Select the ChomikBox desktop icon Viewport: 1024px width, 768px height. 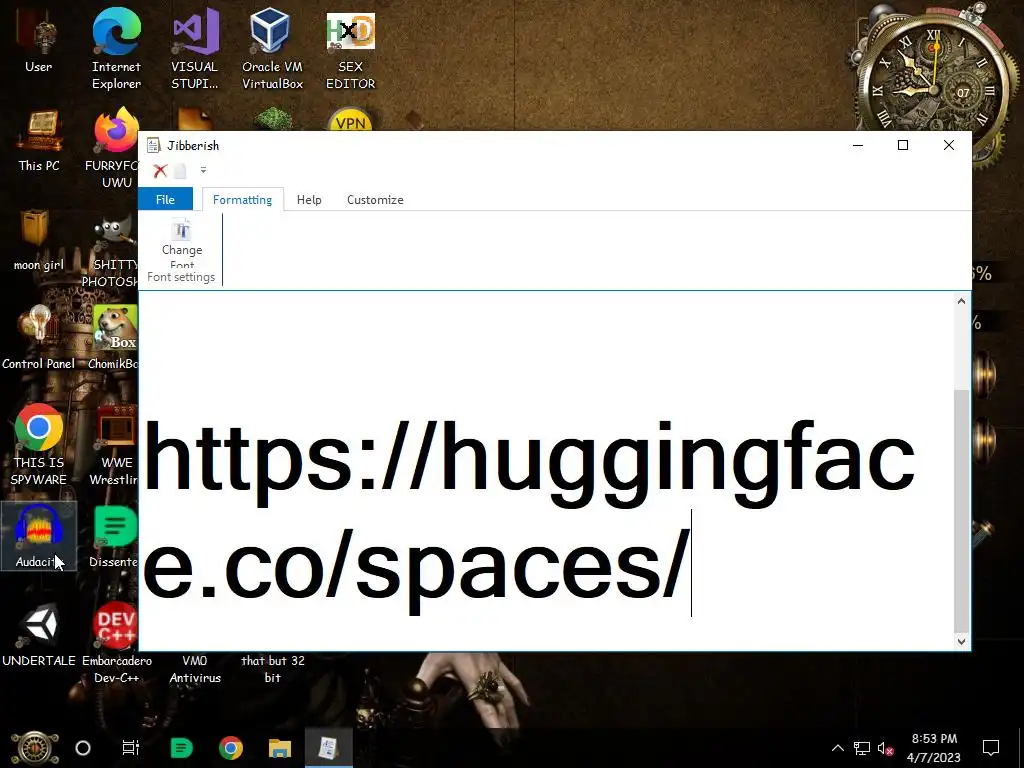click(113, 338)
